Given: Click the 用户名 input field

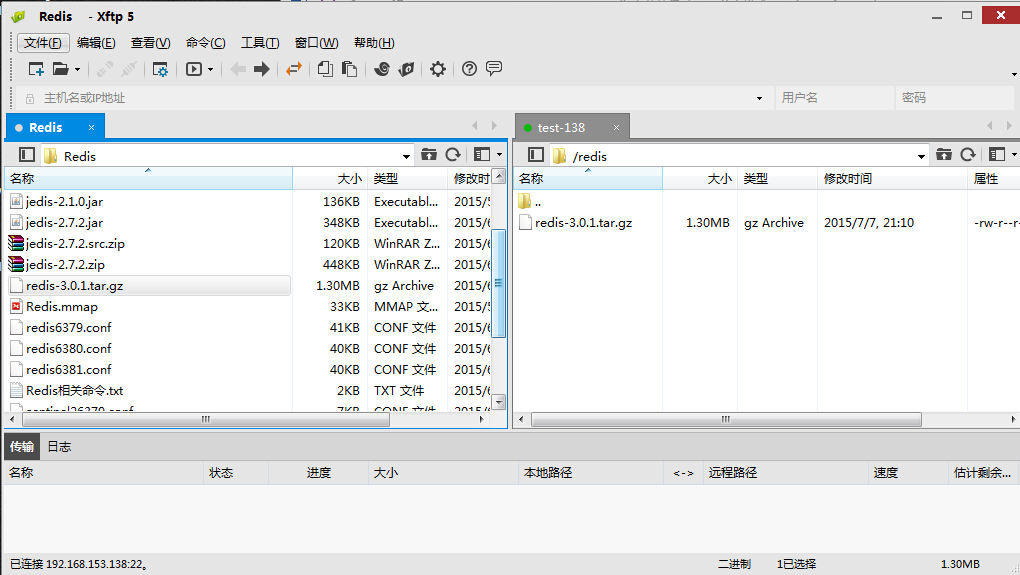Looking at the screenshot, I should coord(835,98).
